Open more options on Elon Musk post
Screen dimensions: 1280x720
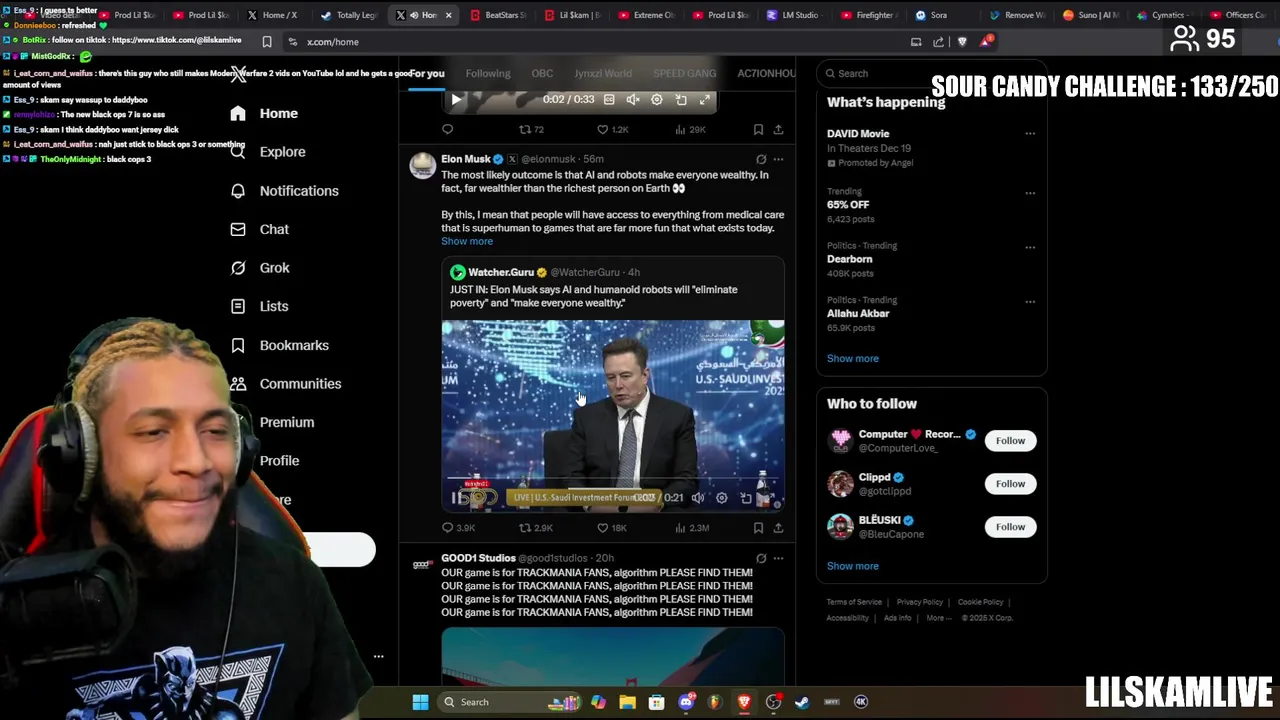point(778,159)
